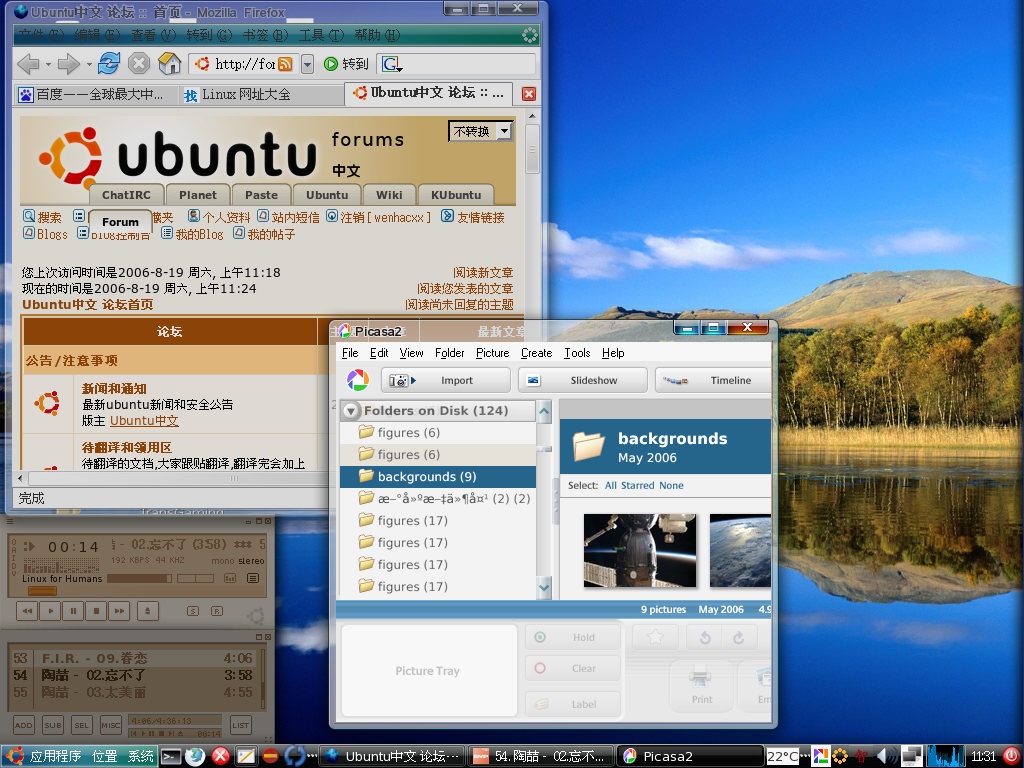Open the KUbuntu forum tab
Image resolution: width=1024 pixels, height=768 pixels.
pyautogui.click(x=456, y=195)
